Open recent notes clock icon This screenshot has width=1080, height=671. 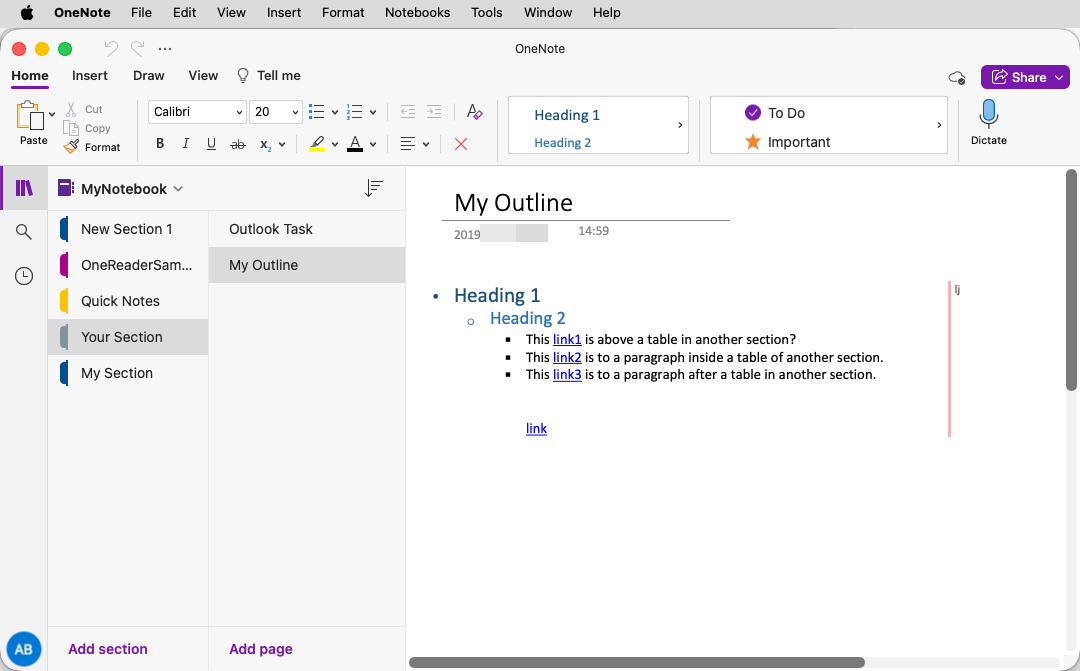tap(24, 276)
